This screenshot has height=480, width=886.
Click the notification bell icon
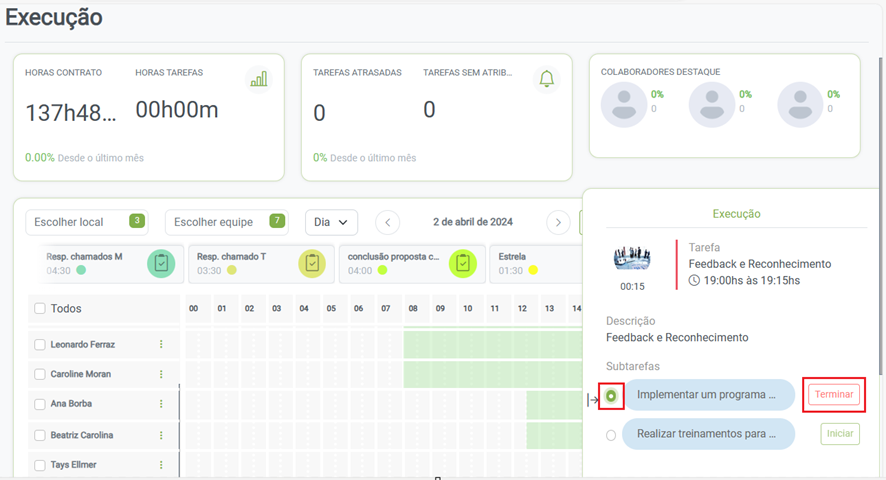546,79
